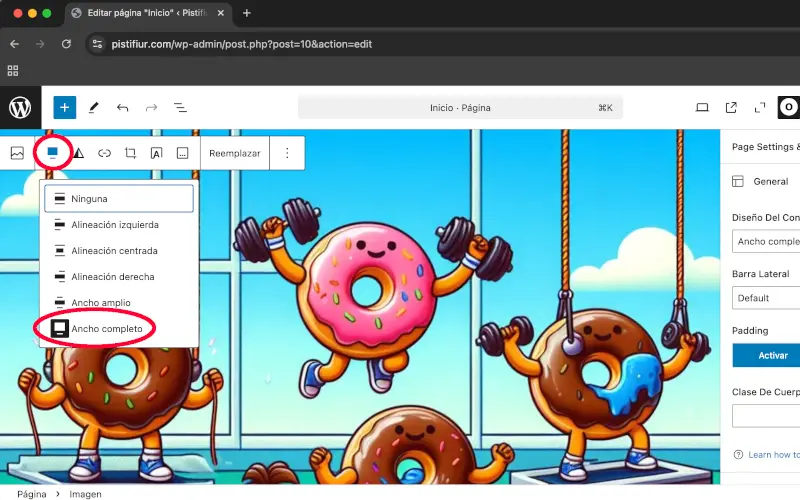Click Imagen in the breadcrumb
800x500 pixels.
[85, 494]
